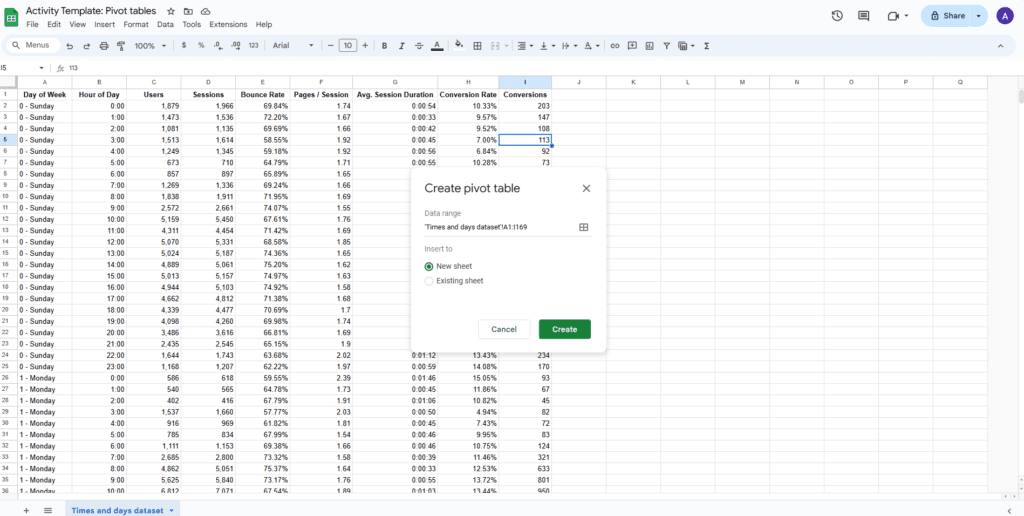Open the number format 123 menu

[254, 46]
